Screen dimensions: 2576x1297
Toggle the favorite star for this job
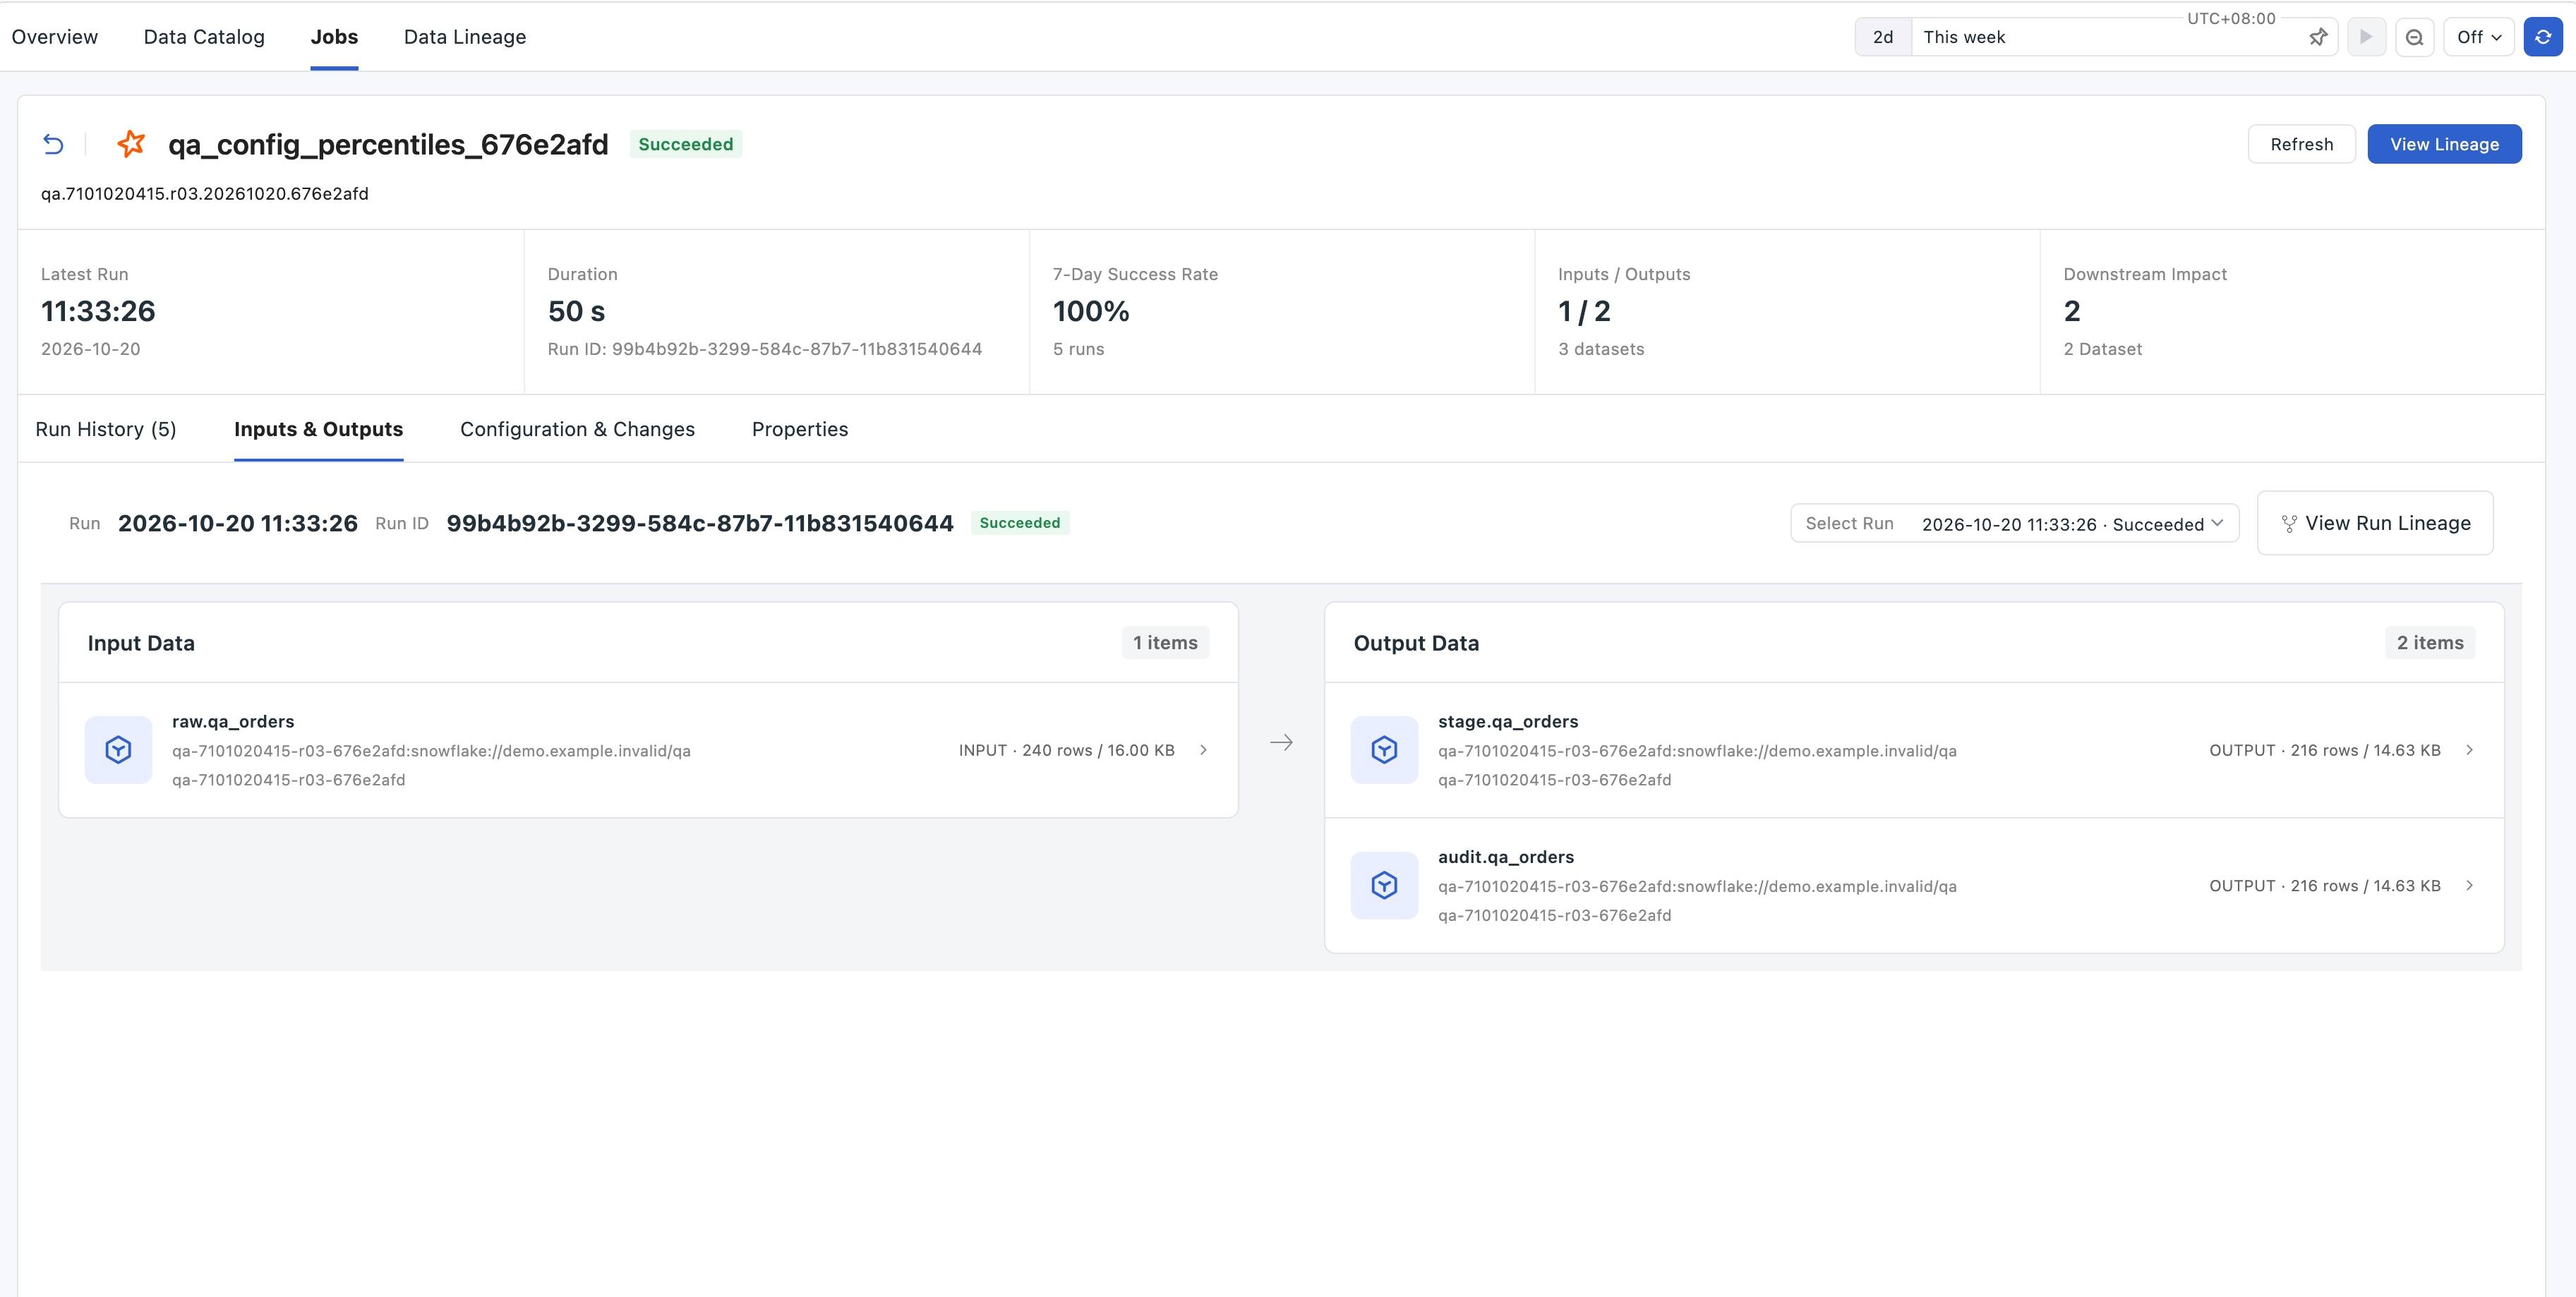pos(131,144)
